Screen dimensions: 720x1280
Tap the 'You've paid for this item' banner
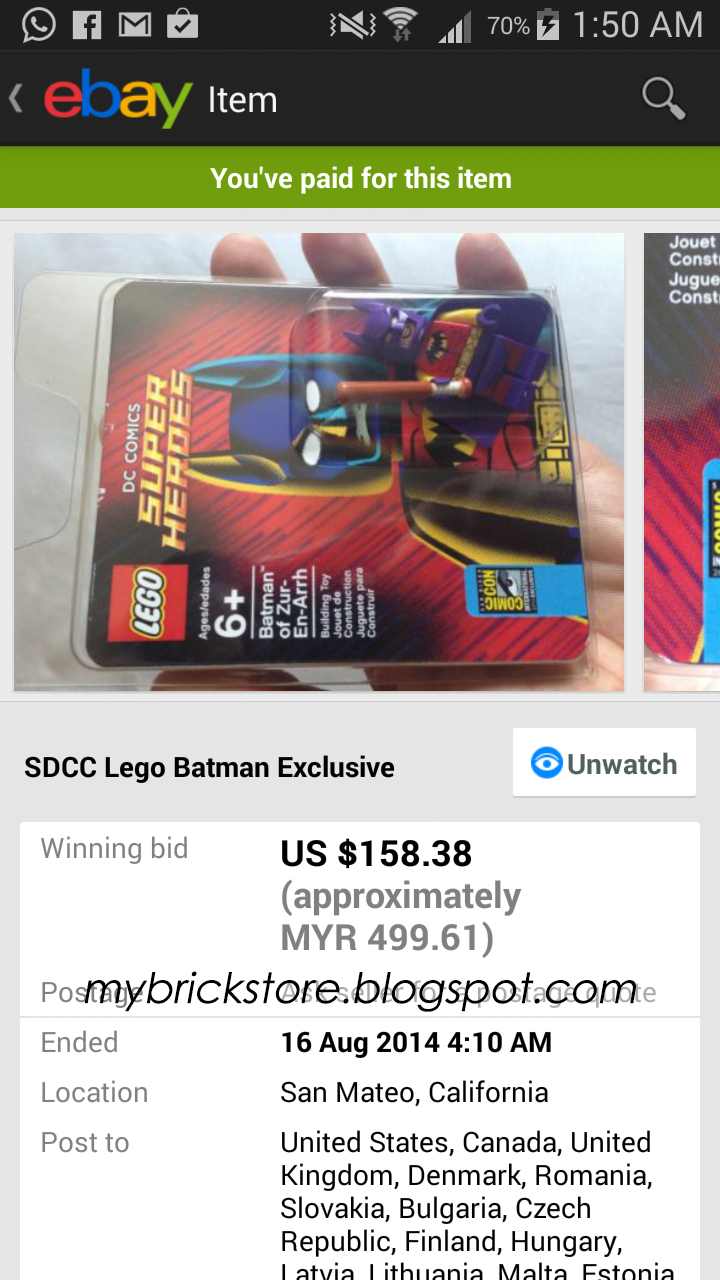(360, 178)
